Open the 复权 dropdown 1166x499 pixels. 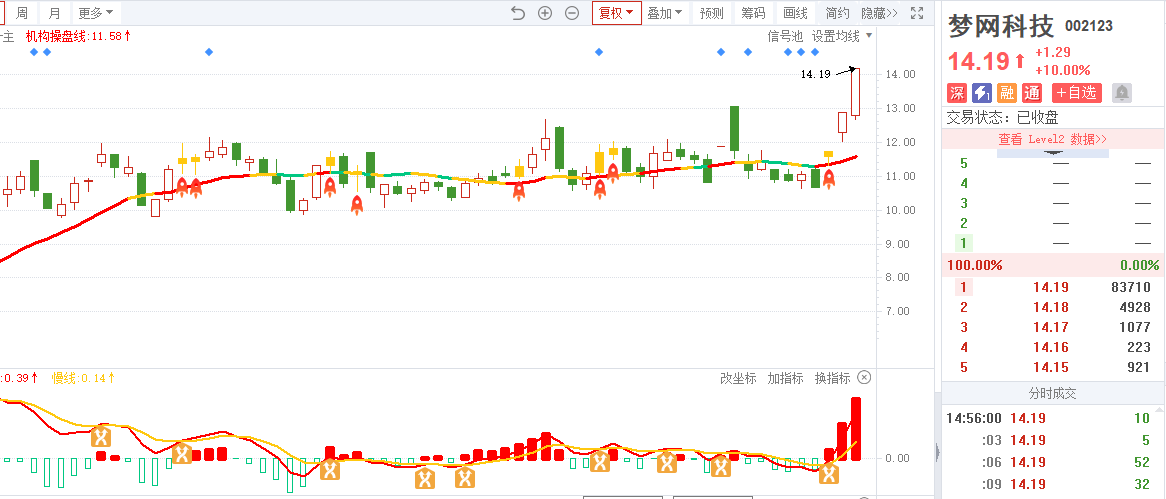616,13
